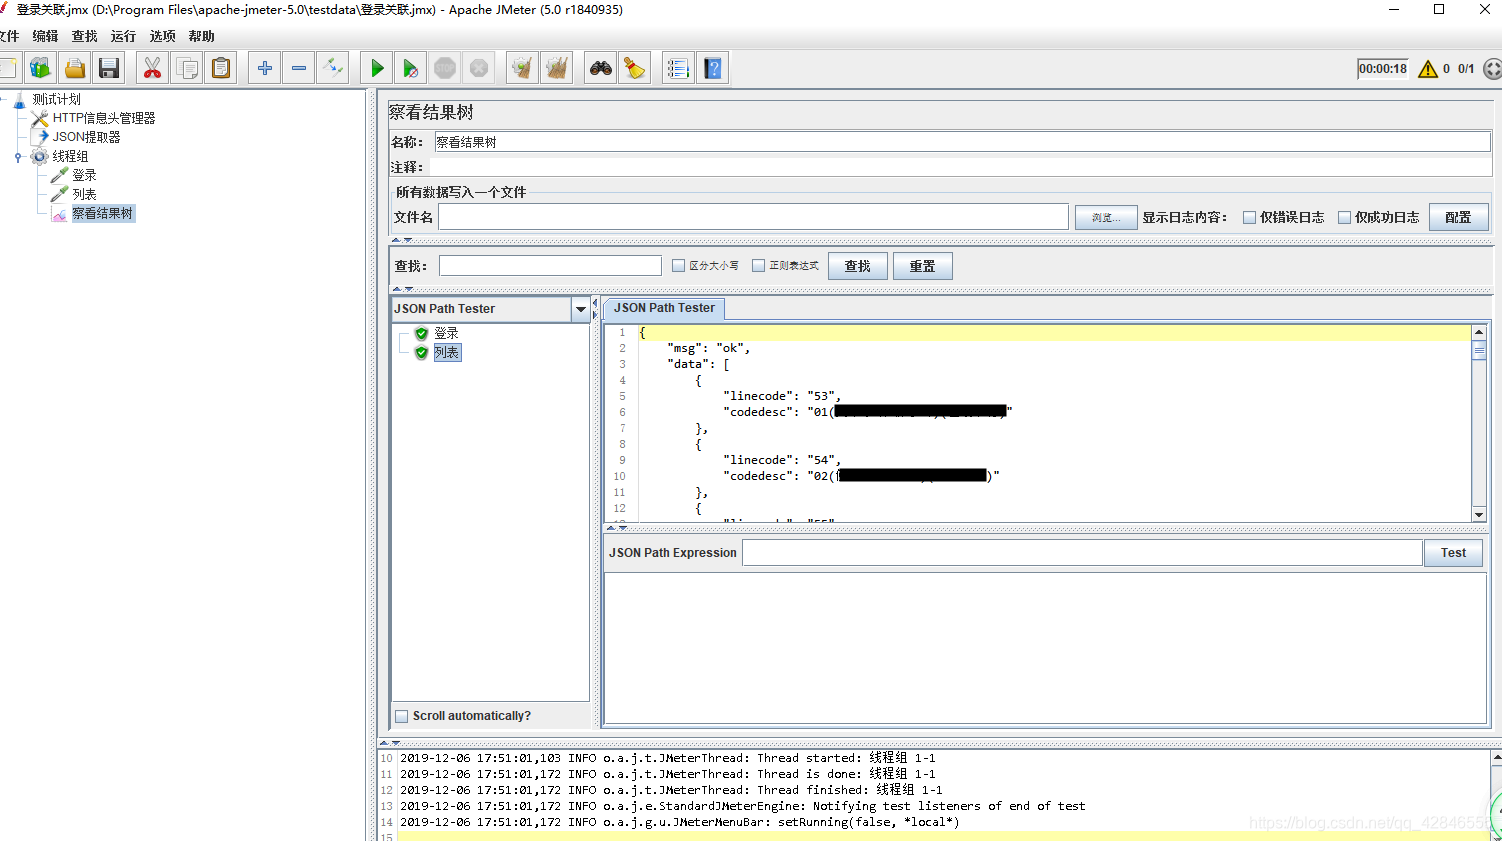Focus the 文件名 input field
Image resolution: width=1502 pixels, height=841 pixels.
point(753,217)
